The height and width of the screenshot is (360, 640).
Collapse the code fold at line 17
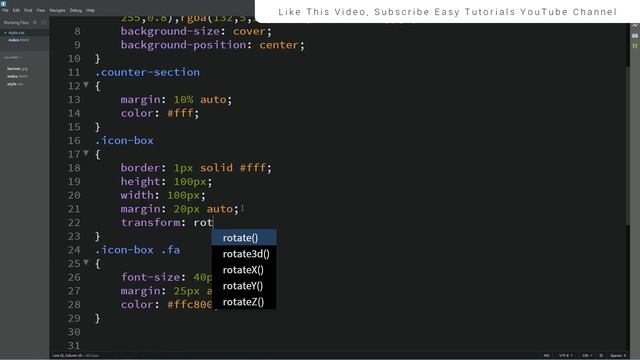click(86, 153)
